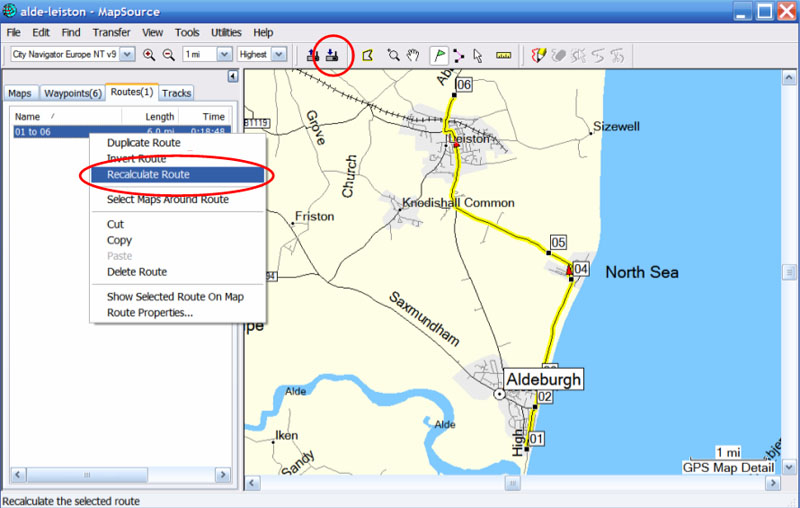The image size is (800, 508).
Task: Select the Hand pan tool
Action: pos(413,55)
